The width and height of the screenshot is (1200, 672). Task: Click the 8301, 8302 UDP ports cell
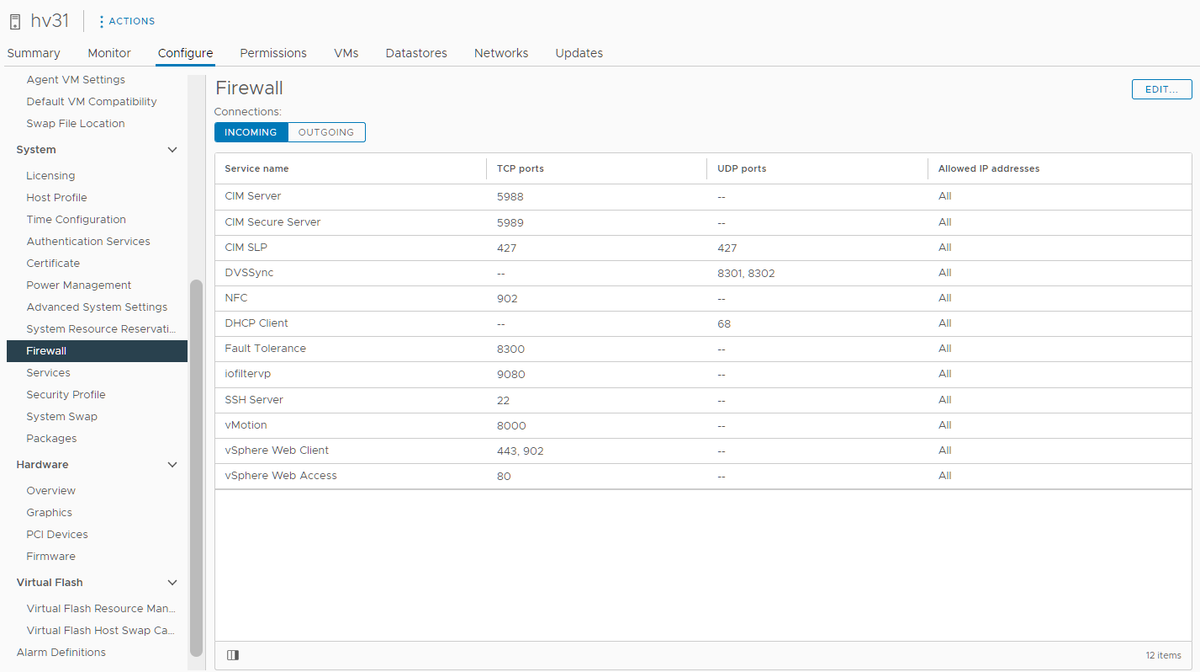point(746,273)
